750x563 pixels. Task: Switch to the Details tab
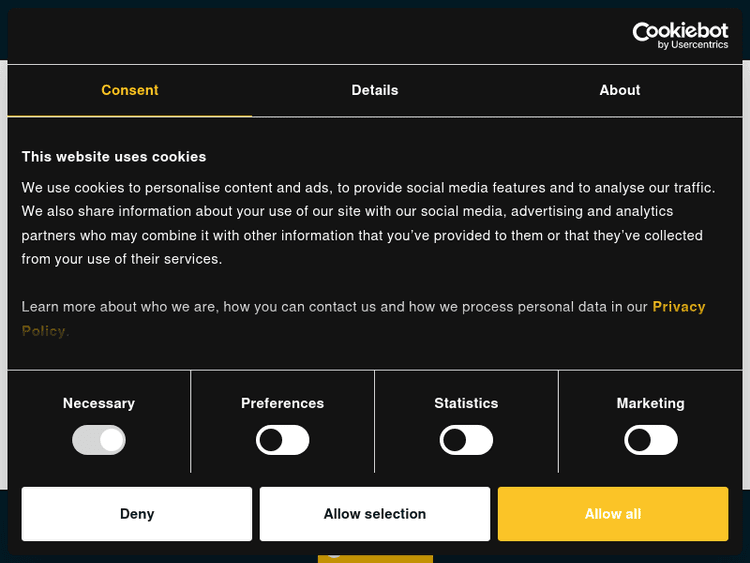point(375,90)
